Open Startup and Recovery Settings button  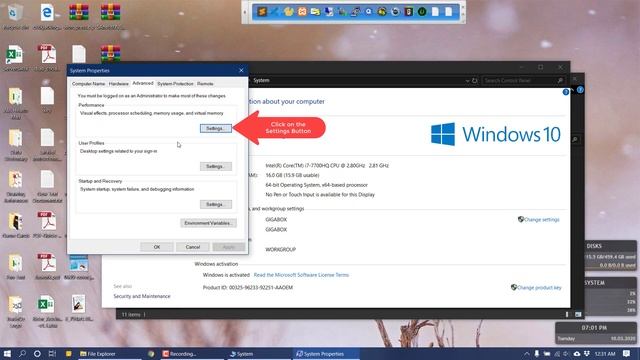[216, 204]
